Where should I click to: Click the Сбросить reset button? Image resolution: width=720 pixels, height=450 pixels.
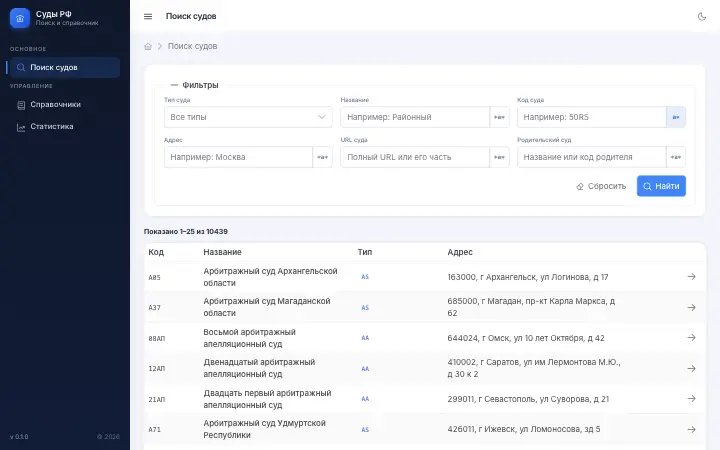[x=601, y=186]
